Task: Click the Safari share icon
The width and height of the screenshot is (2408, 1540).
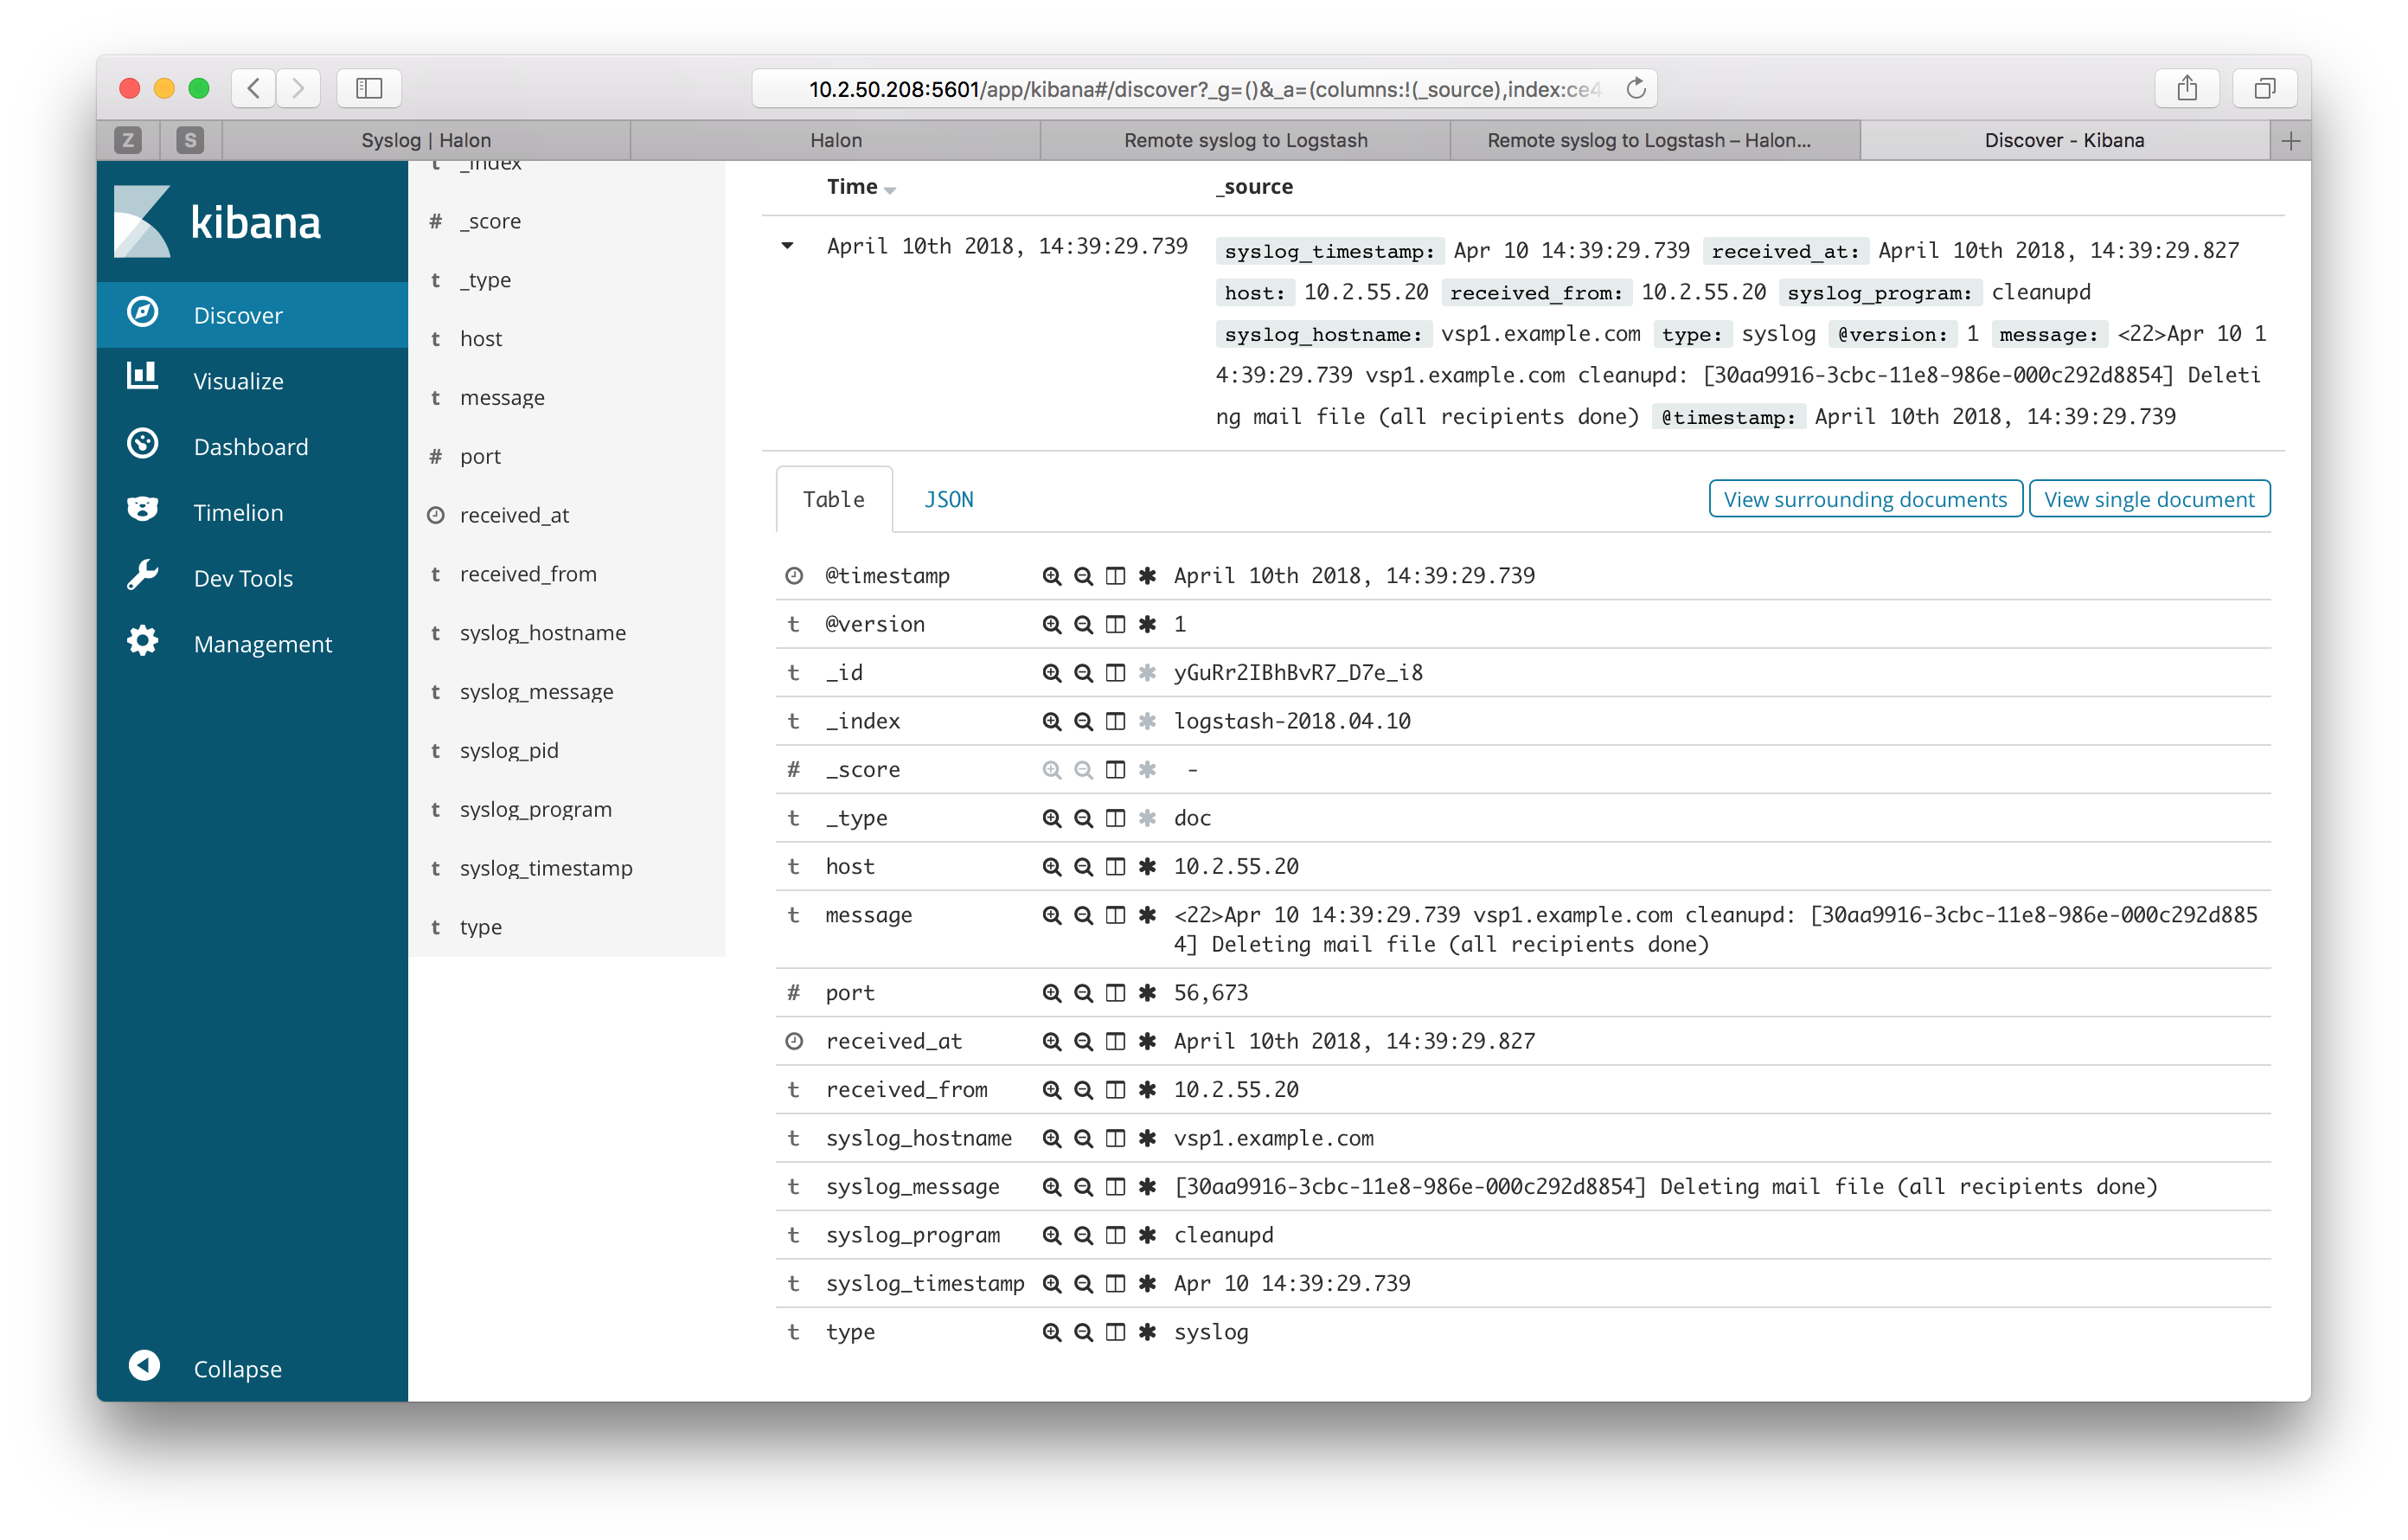Action: pos(2187,89)
